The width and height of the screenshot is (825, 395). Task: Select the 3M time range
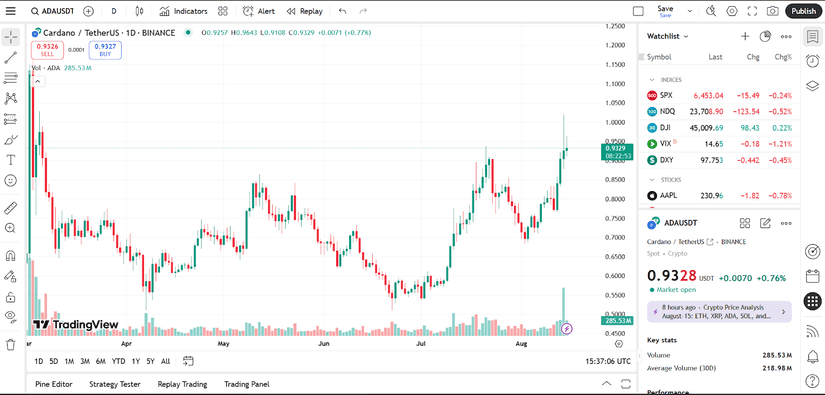point(85,361)
